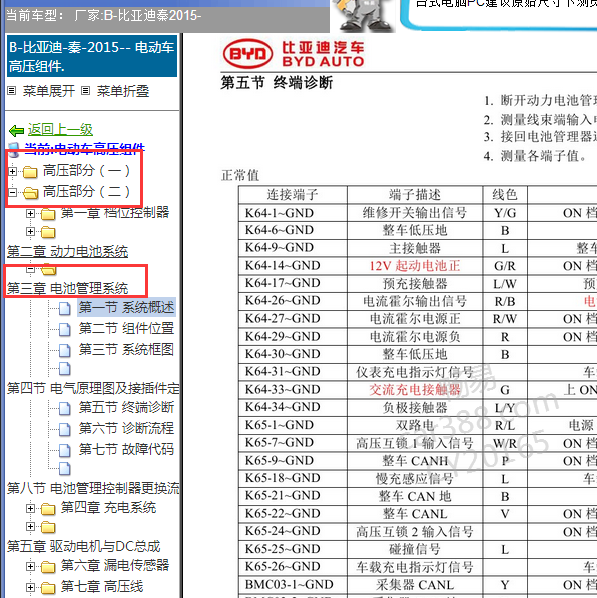Click the page icon above 第四节 电气原理图
Image resolution: width=597 pixels, height=598 pixels.
pos(64,368)
